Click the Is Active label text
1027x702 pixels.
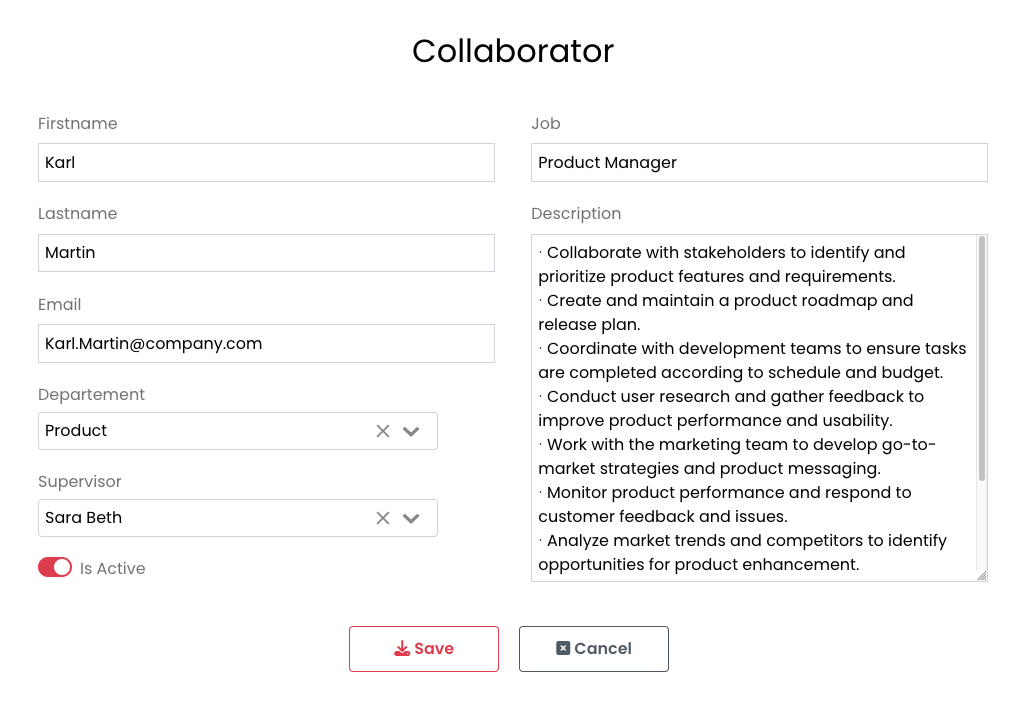(x=112, y=568)
